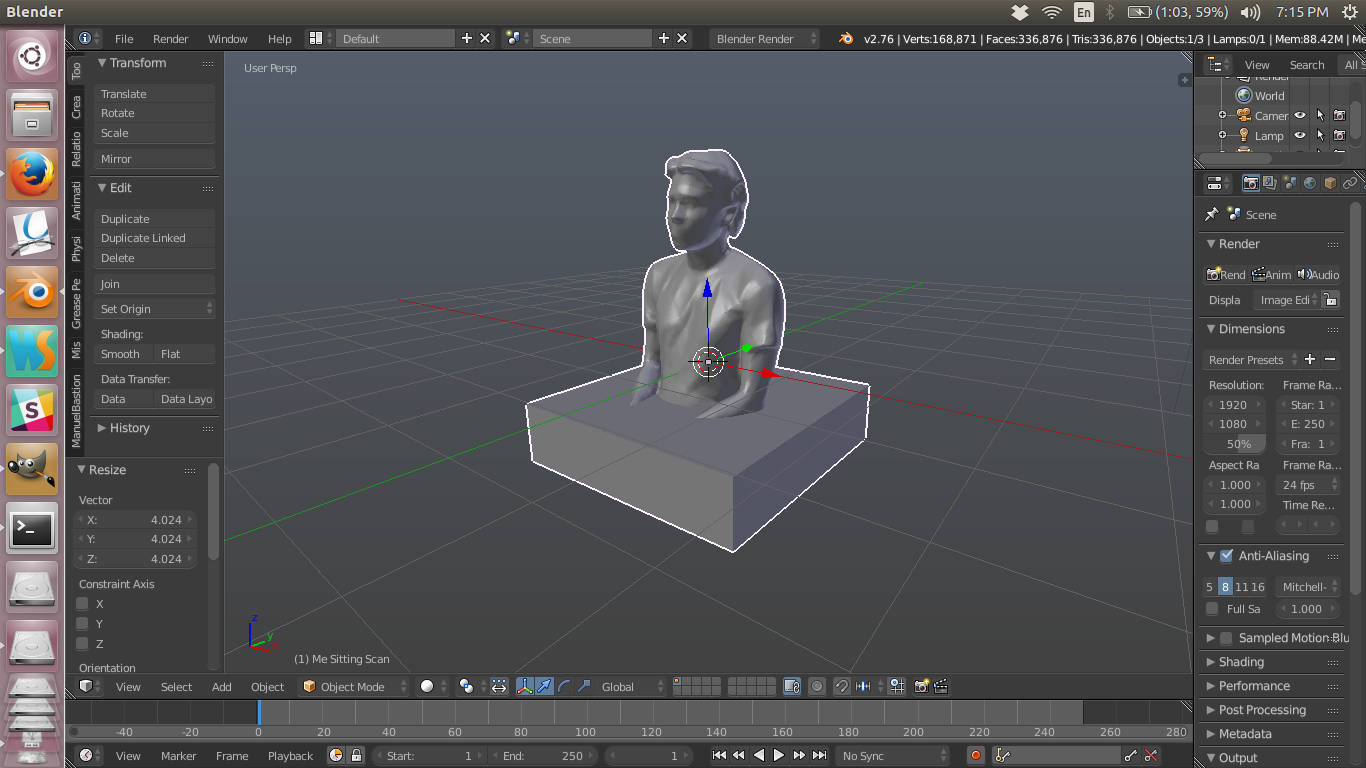1366x768 pixels.
Task: Select the scale manipulator icon
Action: click(x=584, y=686)
